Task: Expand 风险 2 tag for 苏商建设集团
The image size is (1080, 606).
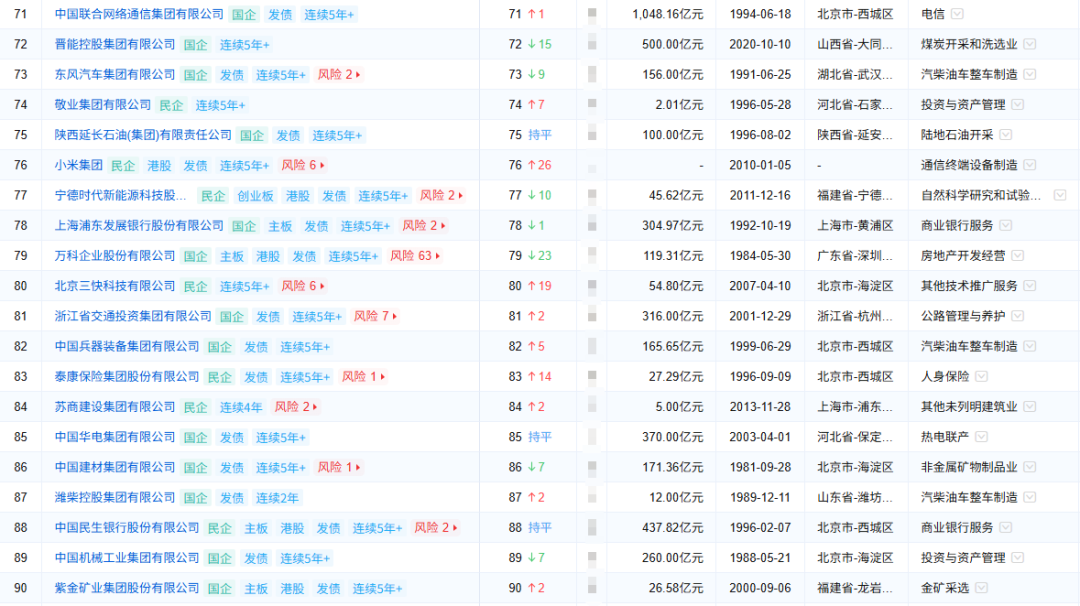Action: point(296,407)
